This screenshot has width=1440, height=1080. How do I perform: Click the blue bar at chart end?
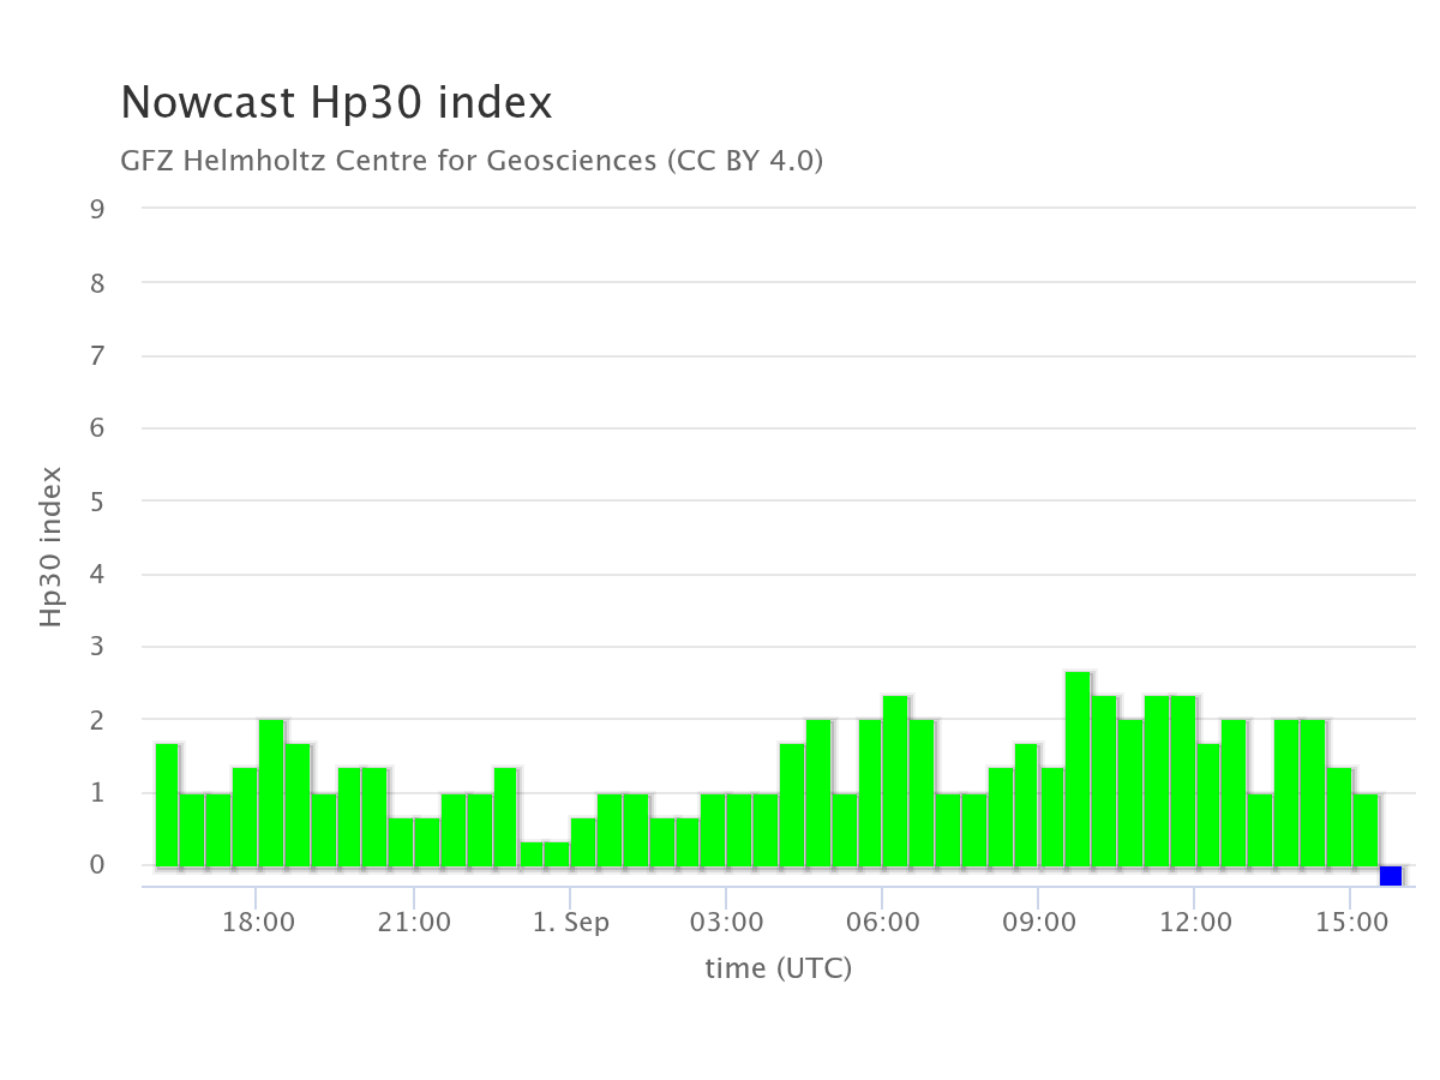(x=1390, y=875)
